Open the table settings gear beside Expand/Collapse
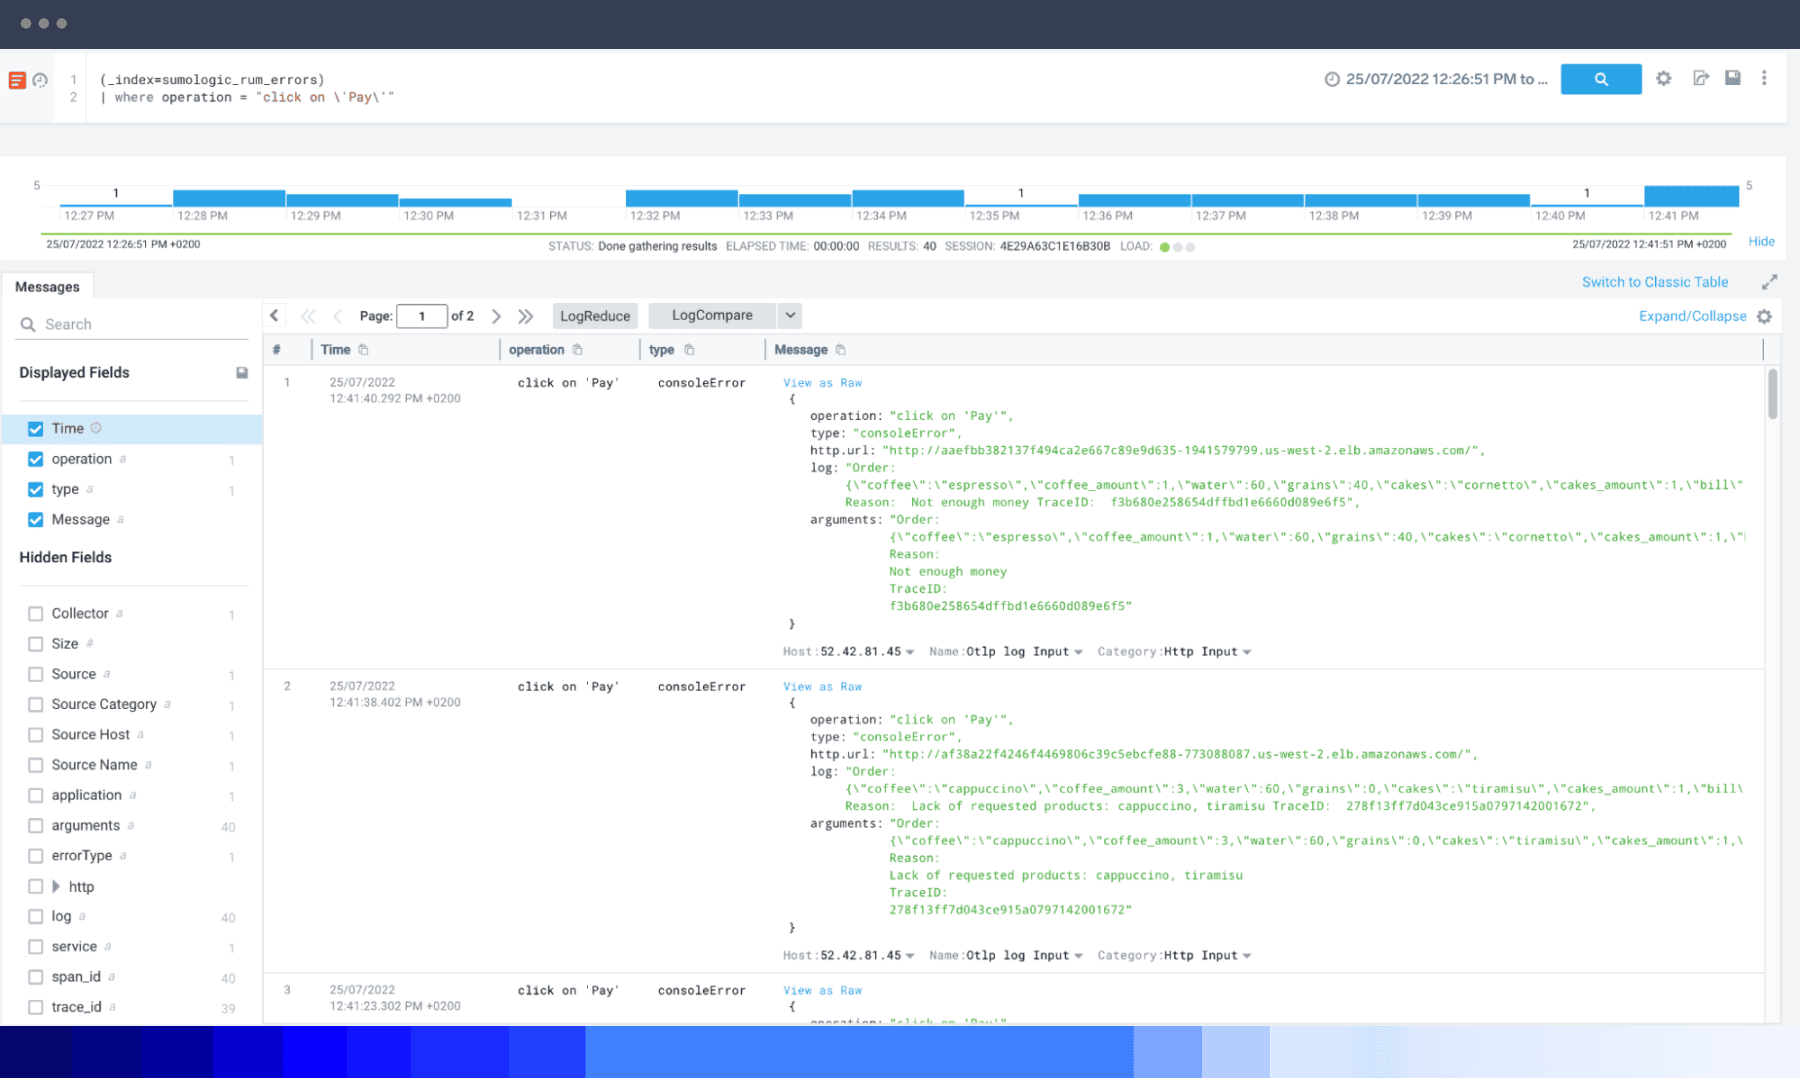1800x1079 pixels. [x=1764, y=316]
